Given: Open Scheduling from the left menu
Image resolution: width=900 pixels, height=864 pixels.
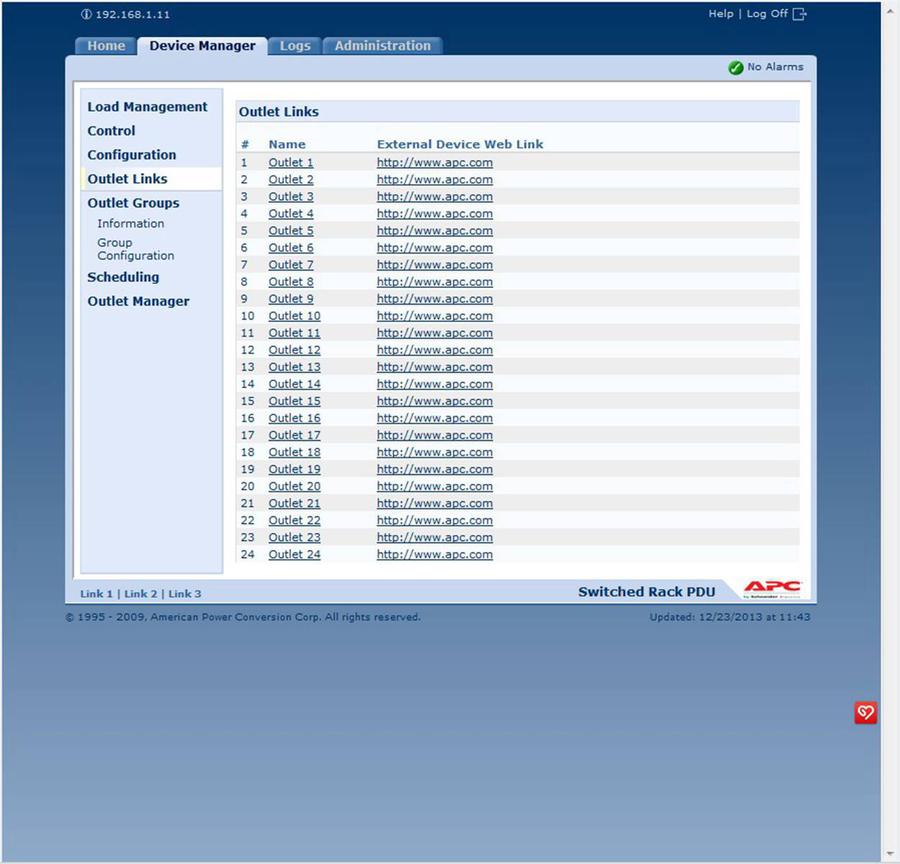Looking at the screenshot, I should pos(123,277).
